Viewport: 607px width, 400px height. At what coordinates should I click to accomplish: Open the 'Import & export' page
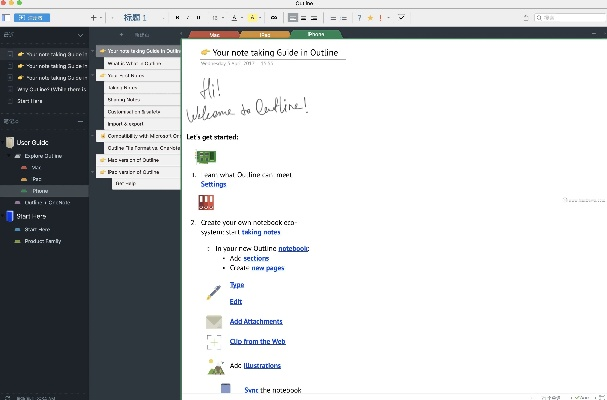pyautogui.click(x=142, y=124)
